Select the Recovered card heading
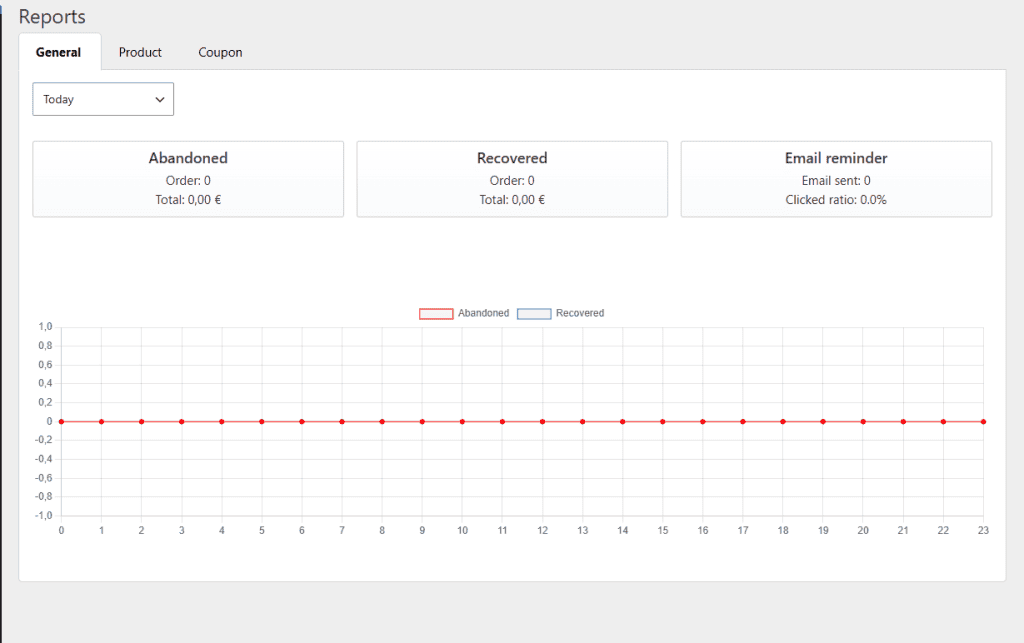 pyautogui.click(x=512, y=158)
